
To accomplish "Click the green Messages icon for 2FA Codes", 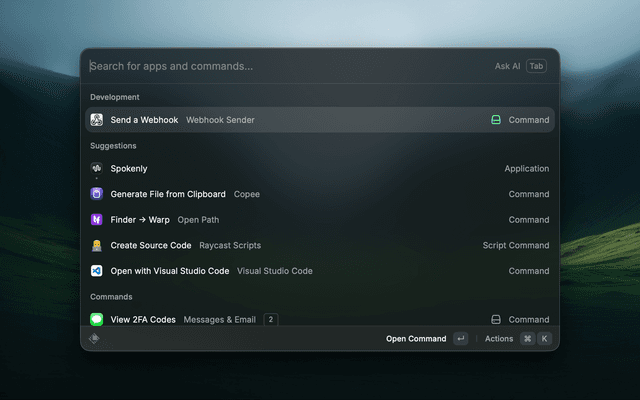I will (x=97, y=319).
